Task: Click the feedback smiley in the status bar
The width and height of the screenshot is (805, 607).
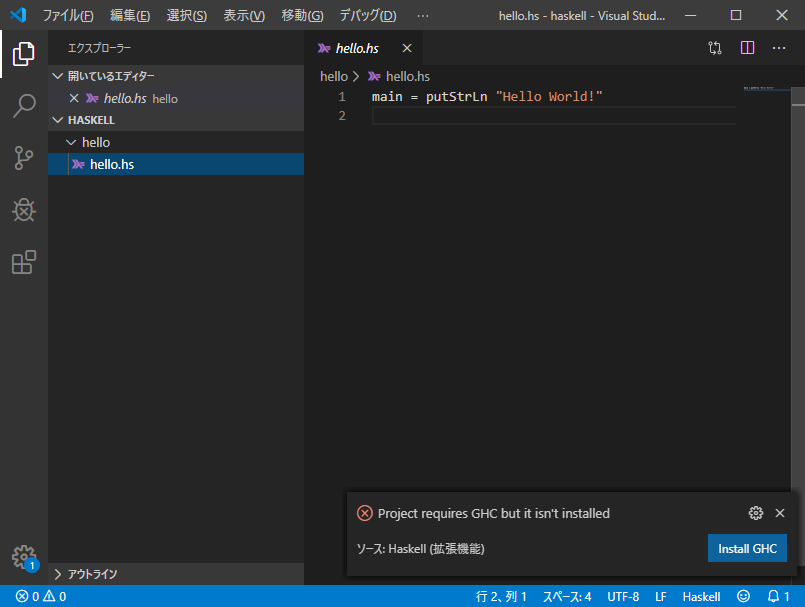Action: (742, 595)
